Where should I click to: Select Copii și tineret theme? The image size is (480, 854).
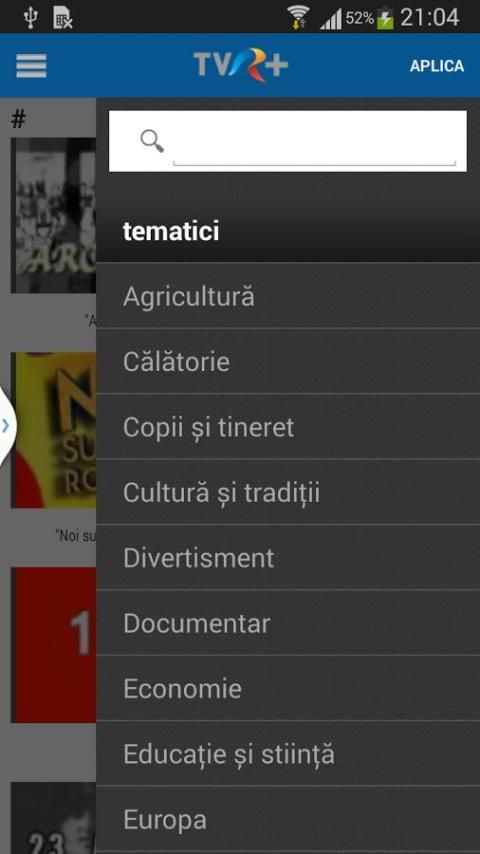288,426
